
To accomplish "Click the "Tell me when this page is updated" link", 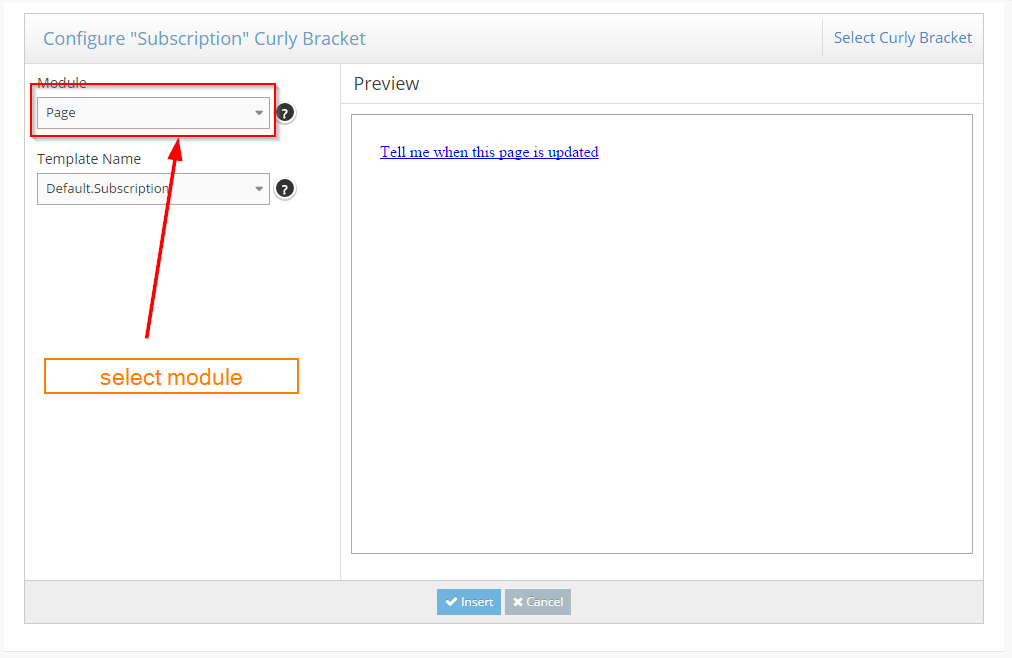I will pyautogui.click(x=489, y=152).
